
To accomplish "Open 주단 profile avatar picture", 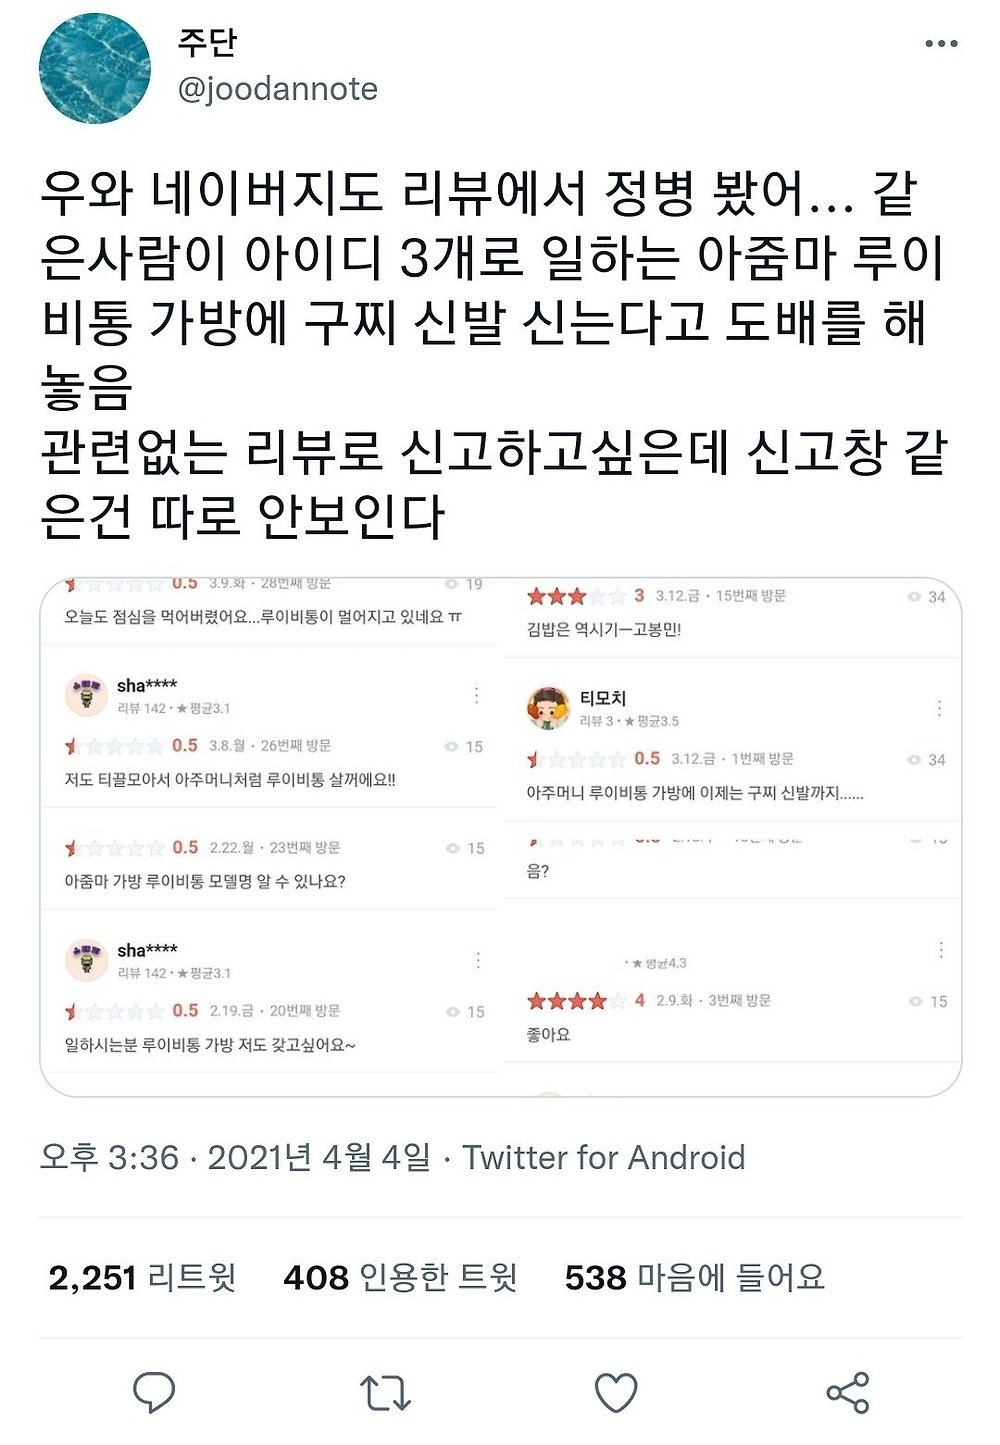I will click(x=95, y=69).
